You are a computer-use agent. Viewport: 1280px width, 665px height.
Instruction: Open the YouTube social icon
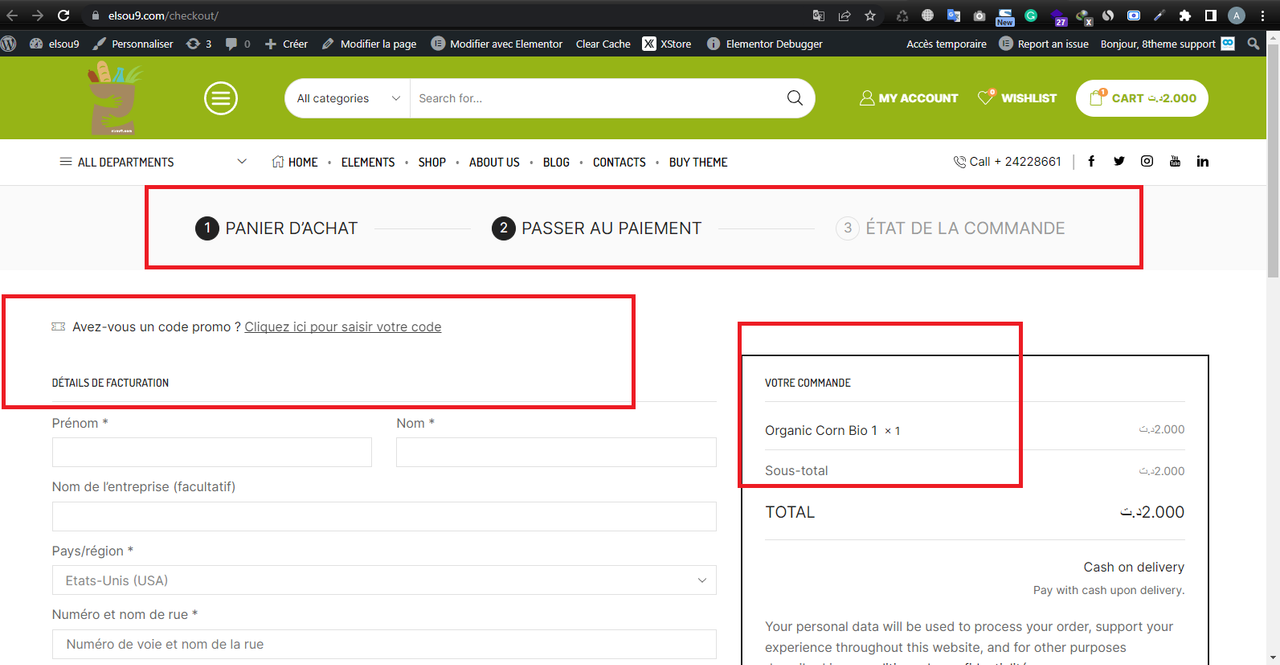1175,162
